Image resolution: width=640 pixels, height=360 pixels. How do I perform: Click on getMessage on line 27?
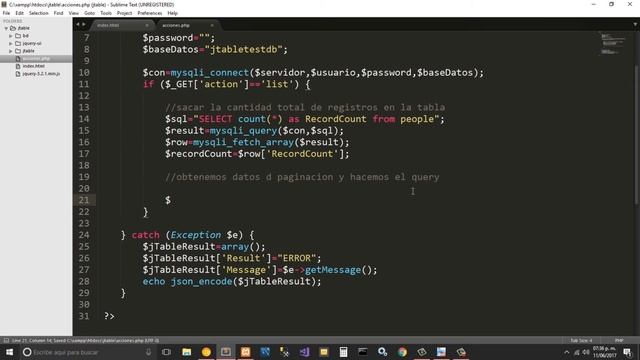click(333, 270)
